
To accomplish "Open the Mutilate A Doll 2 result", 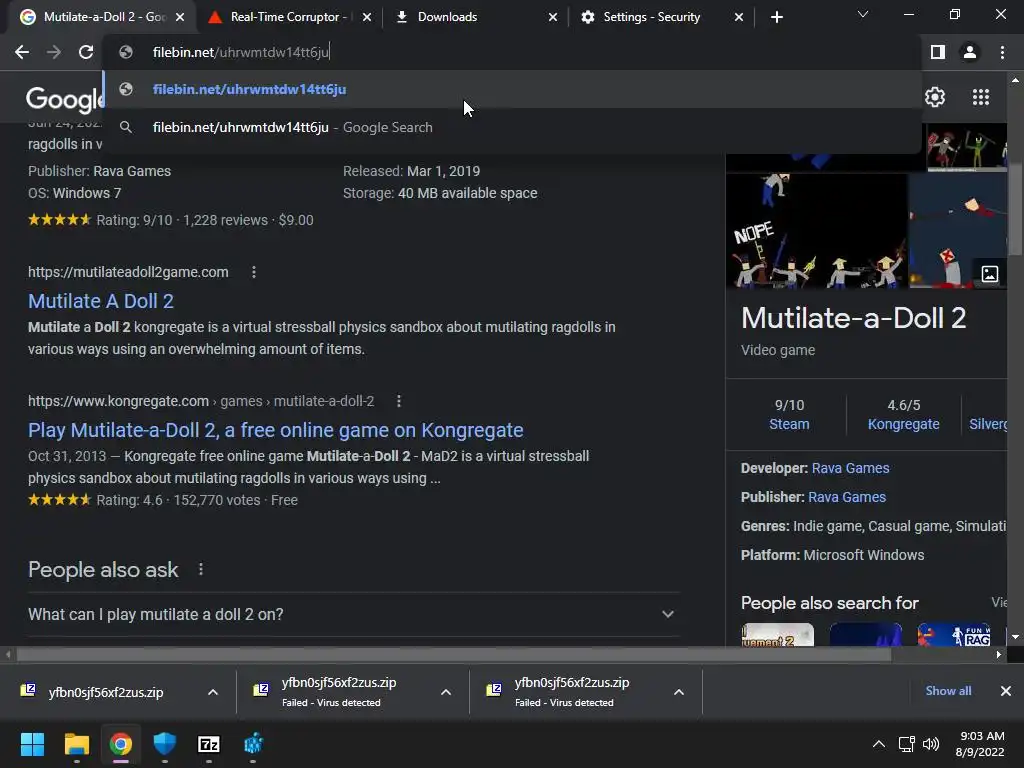I will 101,301.
